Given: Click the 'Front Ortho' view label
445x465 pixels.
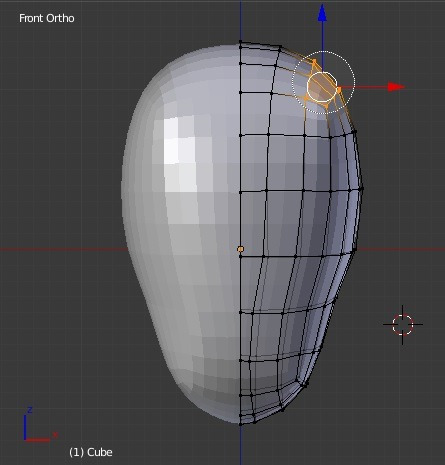Looking at the screenshot, I should click(x=47, y=18).
